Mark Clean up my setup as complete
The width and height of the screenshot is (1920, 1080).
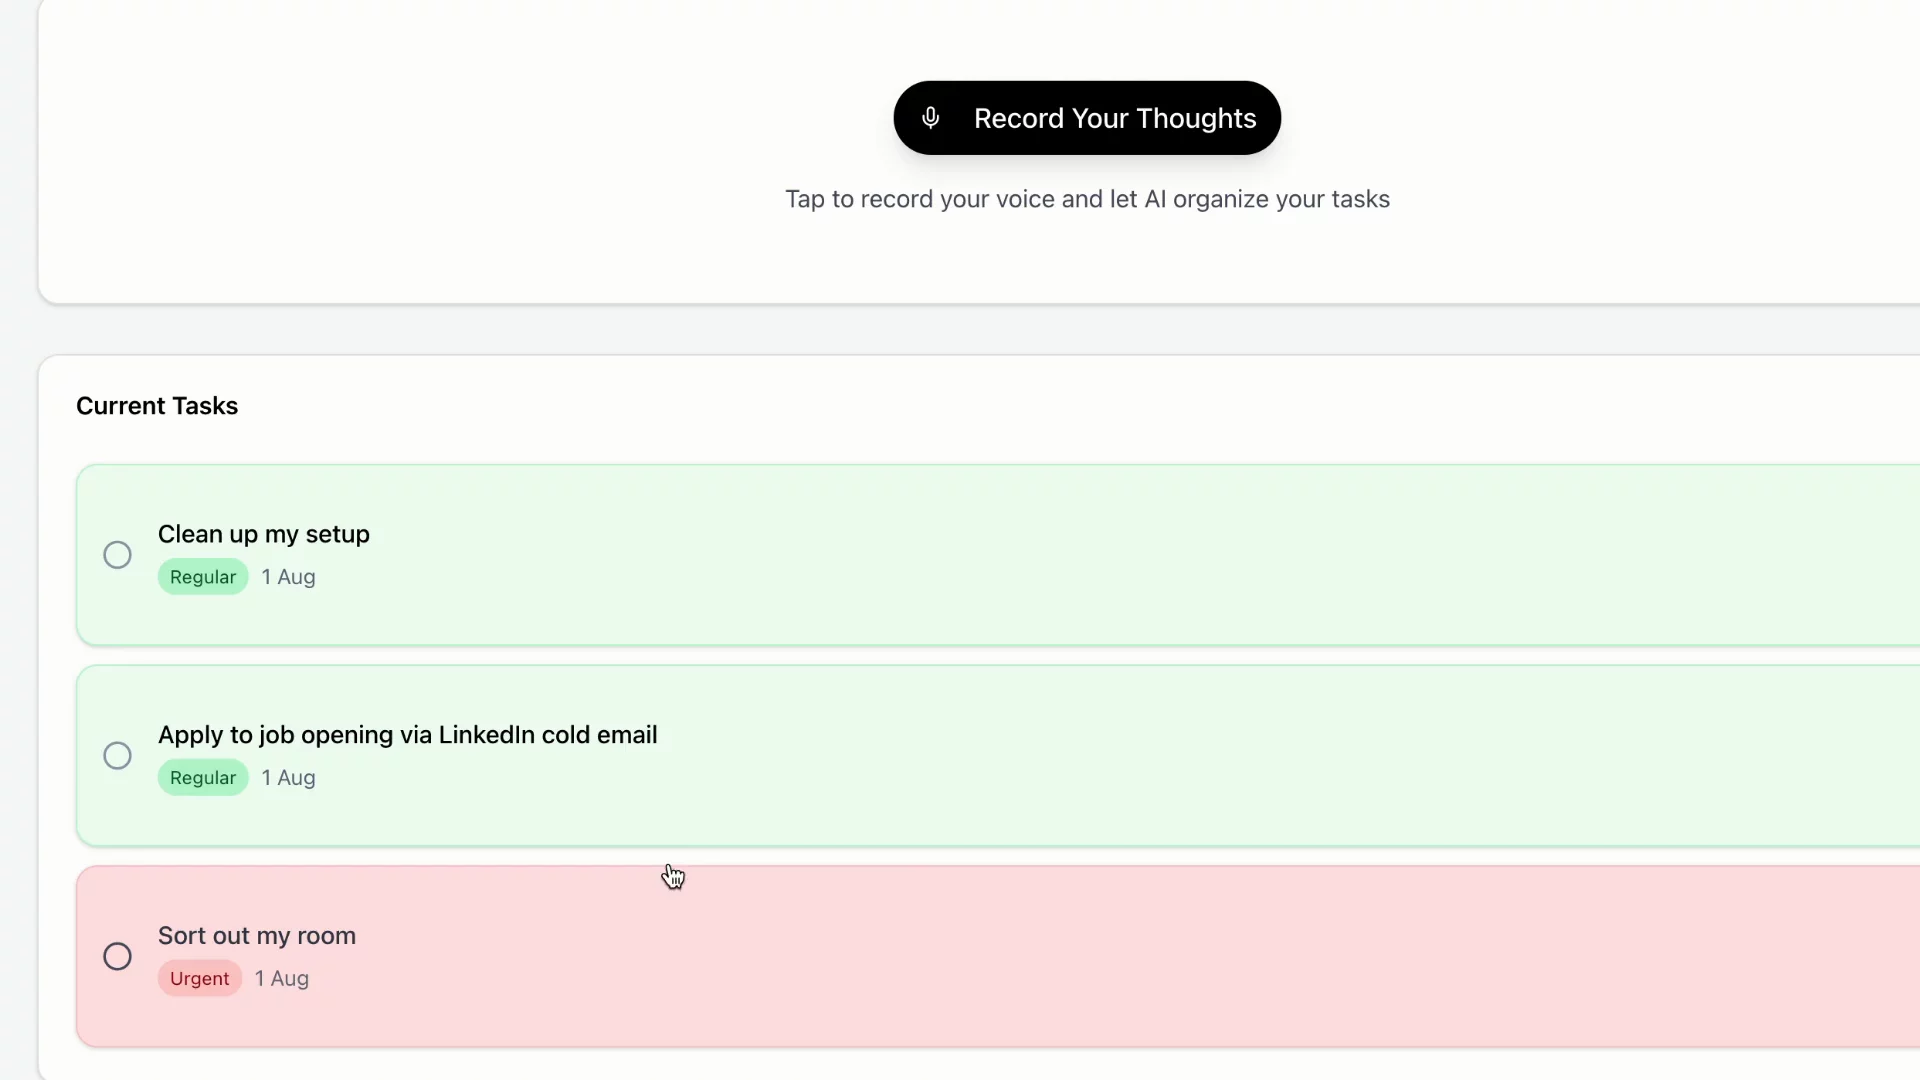(117, 555)
